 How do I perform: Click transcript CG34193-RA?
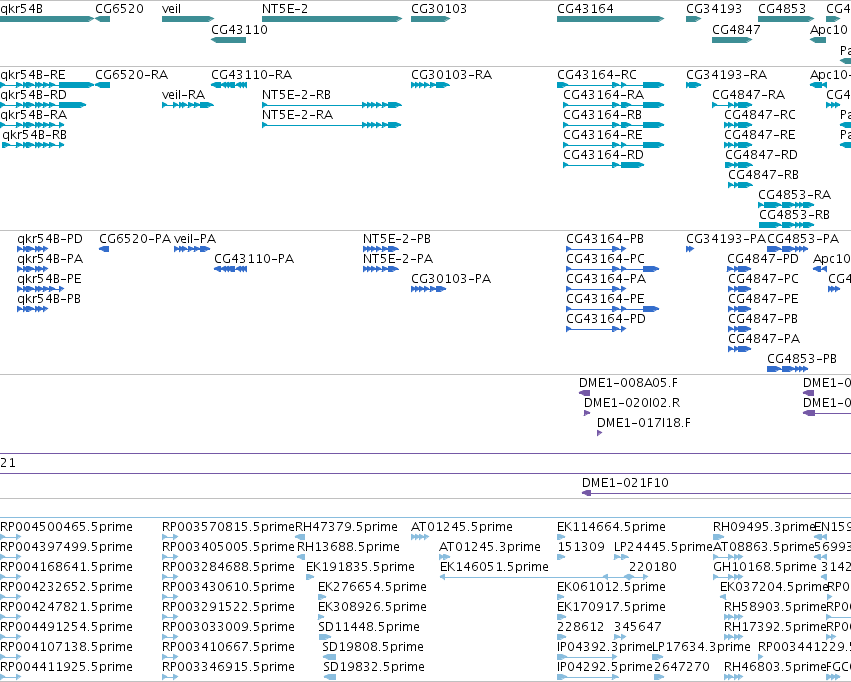click(x=694, y=85)
